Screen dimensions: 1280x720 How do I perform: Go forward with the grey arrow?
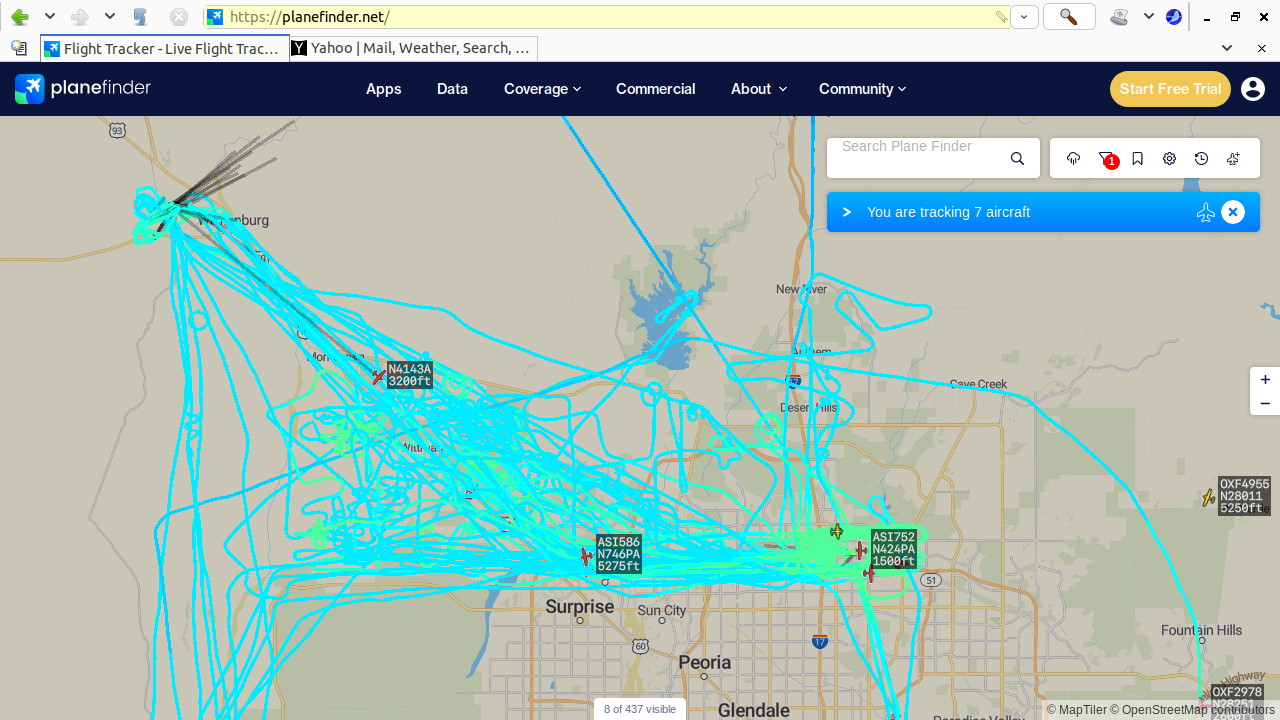click(x=80, y=17)
